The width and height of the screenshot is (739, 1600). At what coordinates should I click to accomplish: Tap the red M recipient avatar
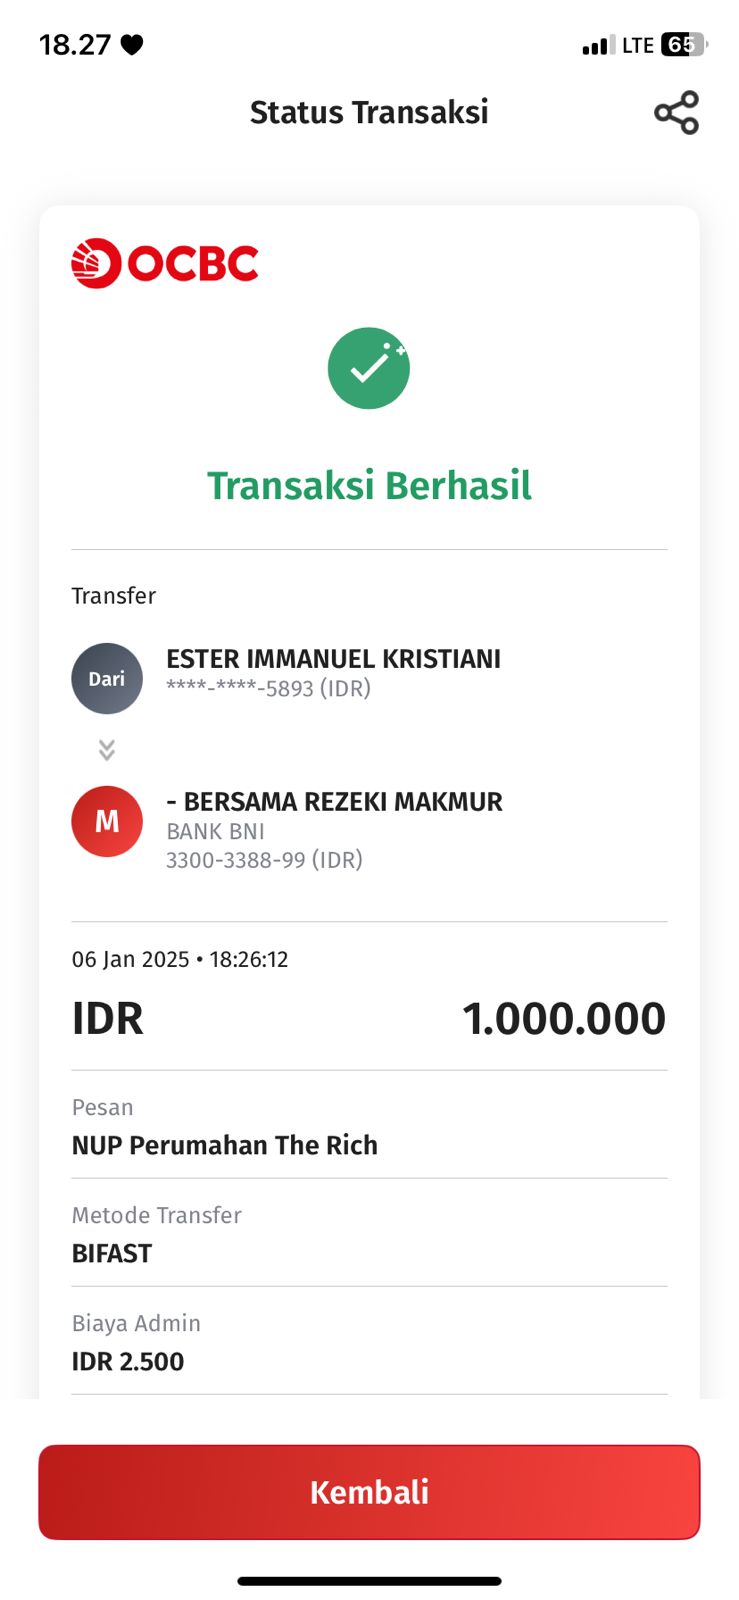click(107, 821)
